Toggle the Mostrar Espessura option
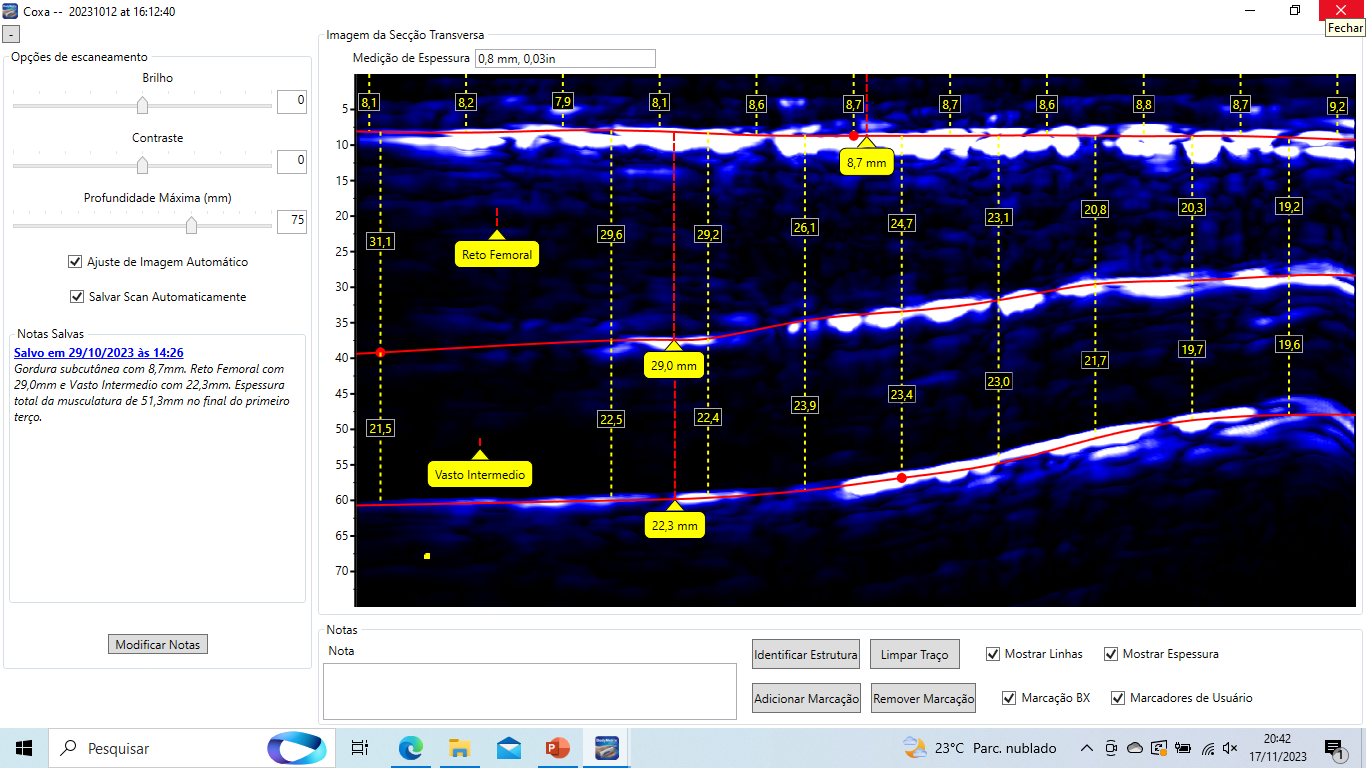This screenshot has height=768, width=1366. (x=1111, y=654)
